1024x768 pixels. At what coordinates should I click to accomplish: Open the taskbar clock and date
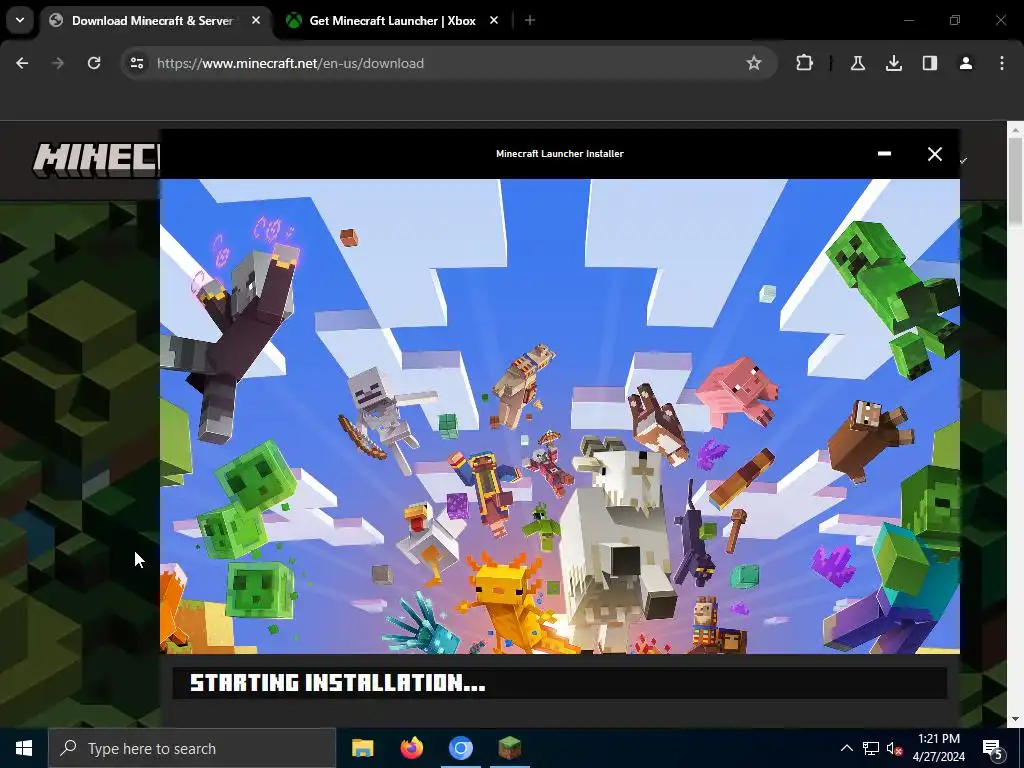point(938,748)
